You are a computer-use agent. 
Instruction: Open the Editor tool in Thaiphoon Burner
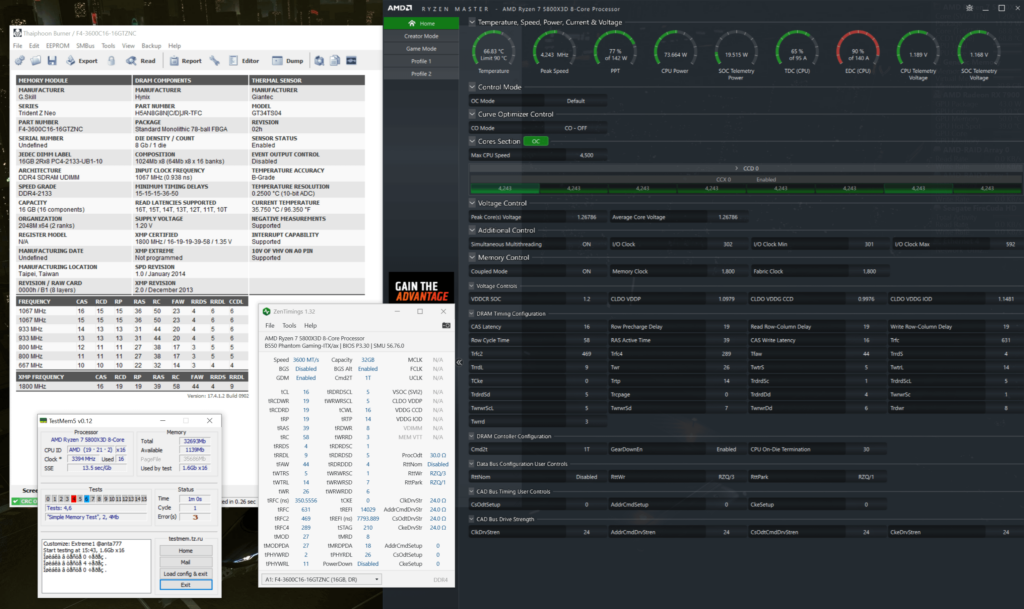[x=244, y=61]
